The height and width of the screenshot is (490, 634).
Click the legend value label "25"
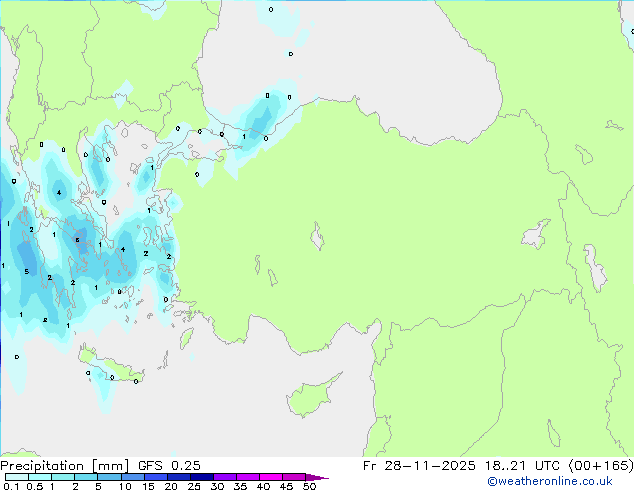(x=194, y=486)
